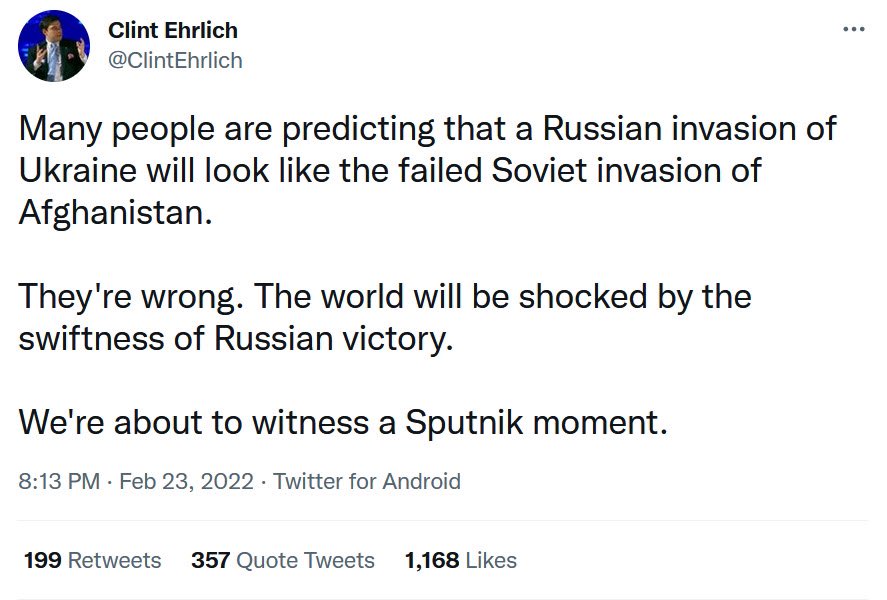This screenshot has height=600, width=887.
Task: Open the Clint Ehrlich display name link
Action: click(x=173, y=30)
